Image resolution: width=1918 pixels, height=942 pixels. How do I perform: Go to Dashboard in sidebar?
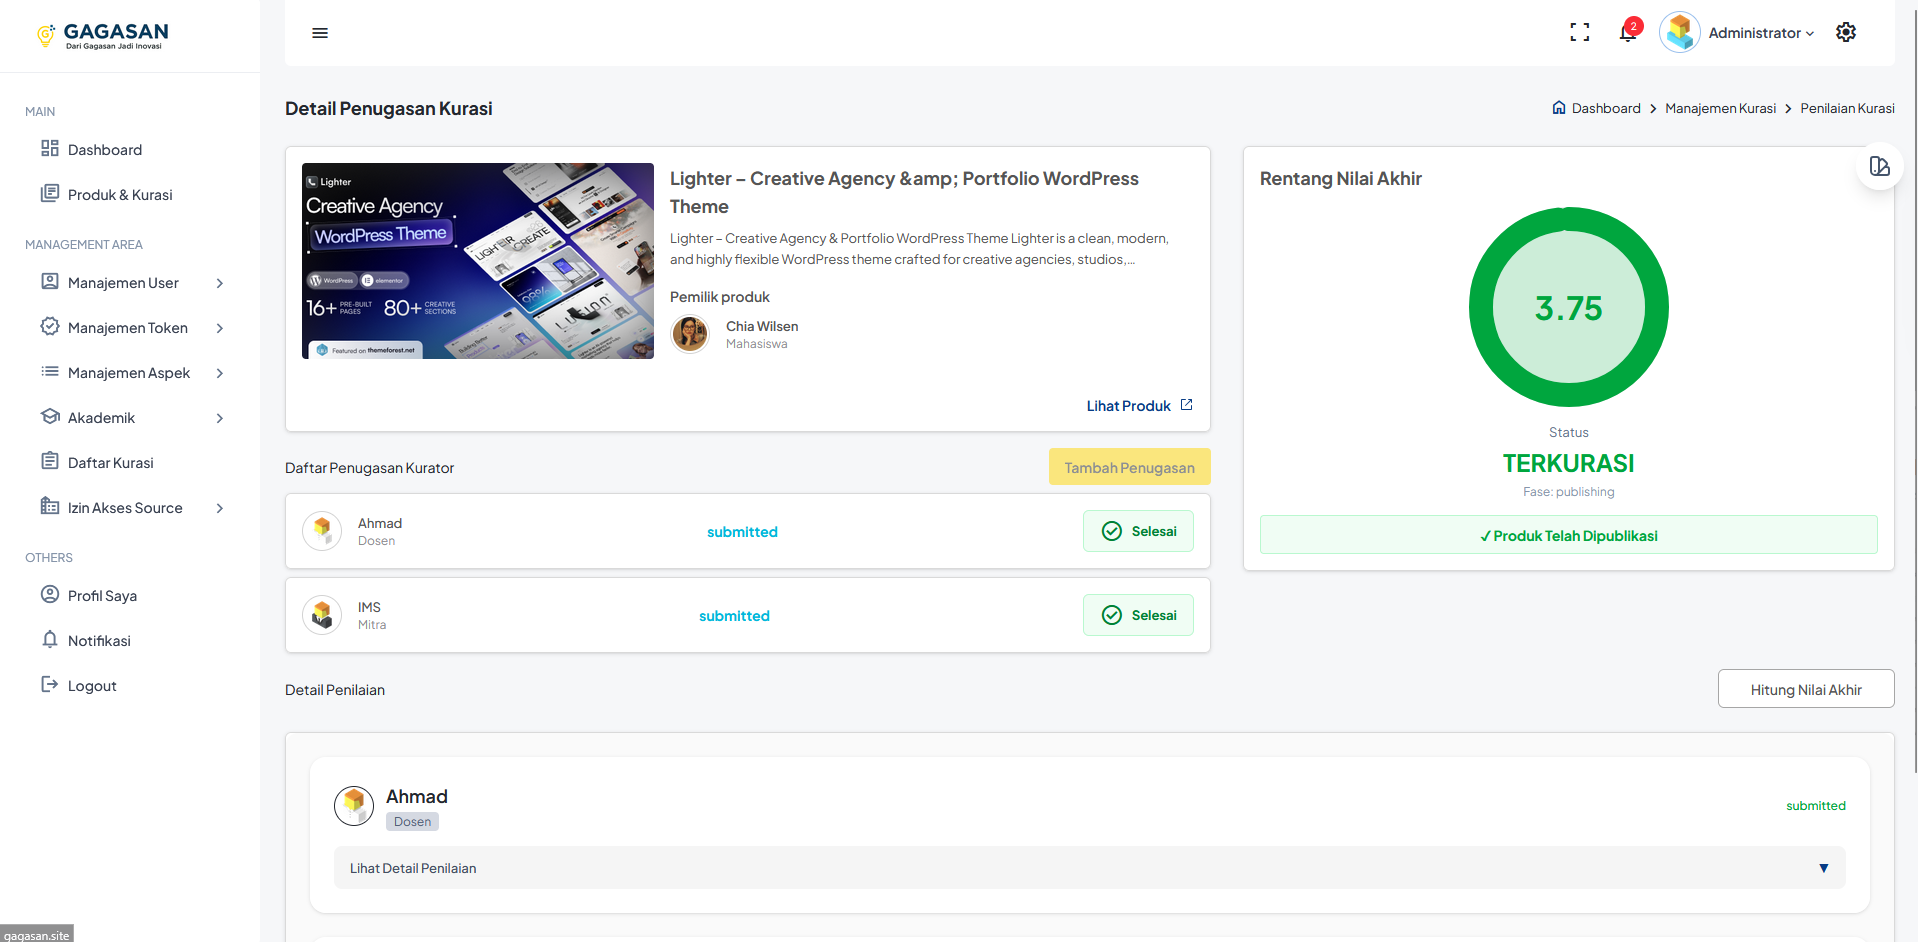[x=105, y=150]
